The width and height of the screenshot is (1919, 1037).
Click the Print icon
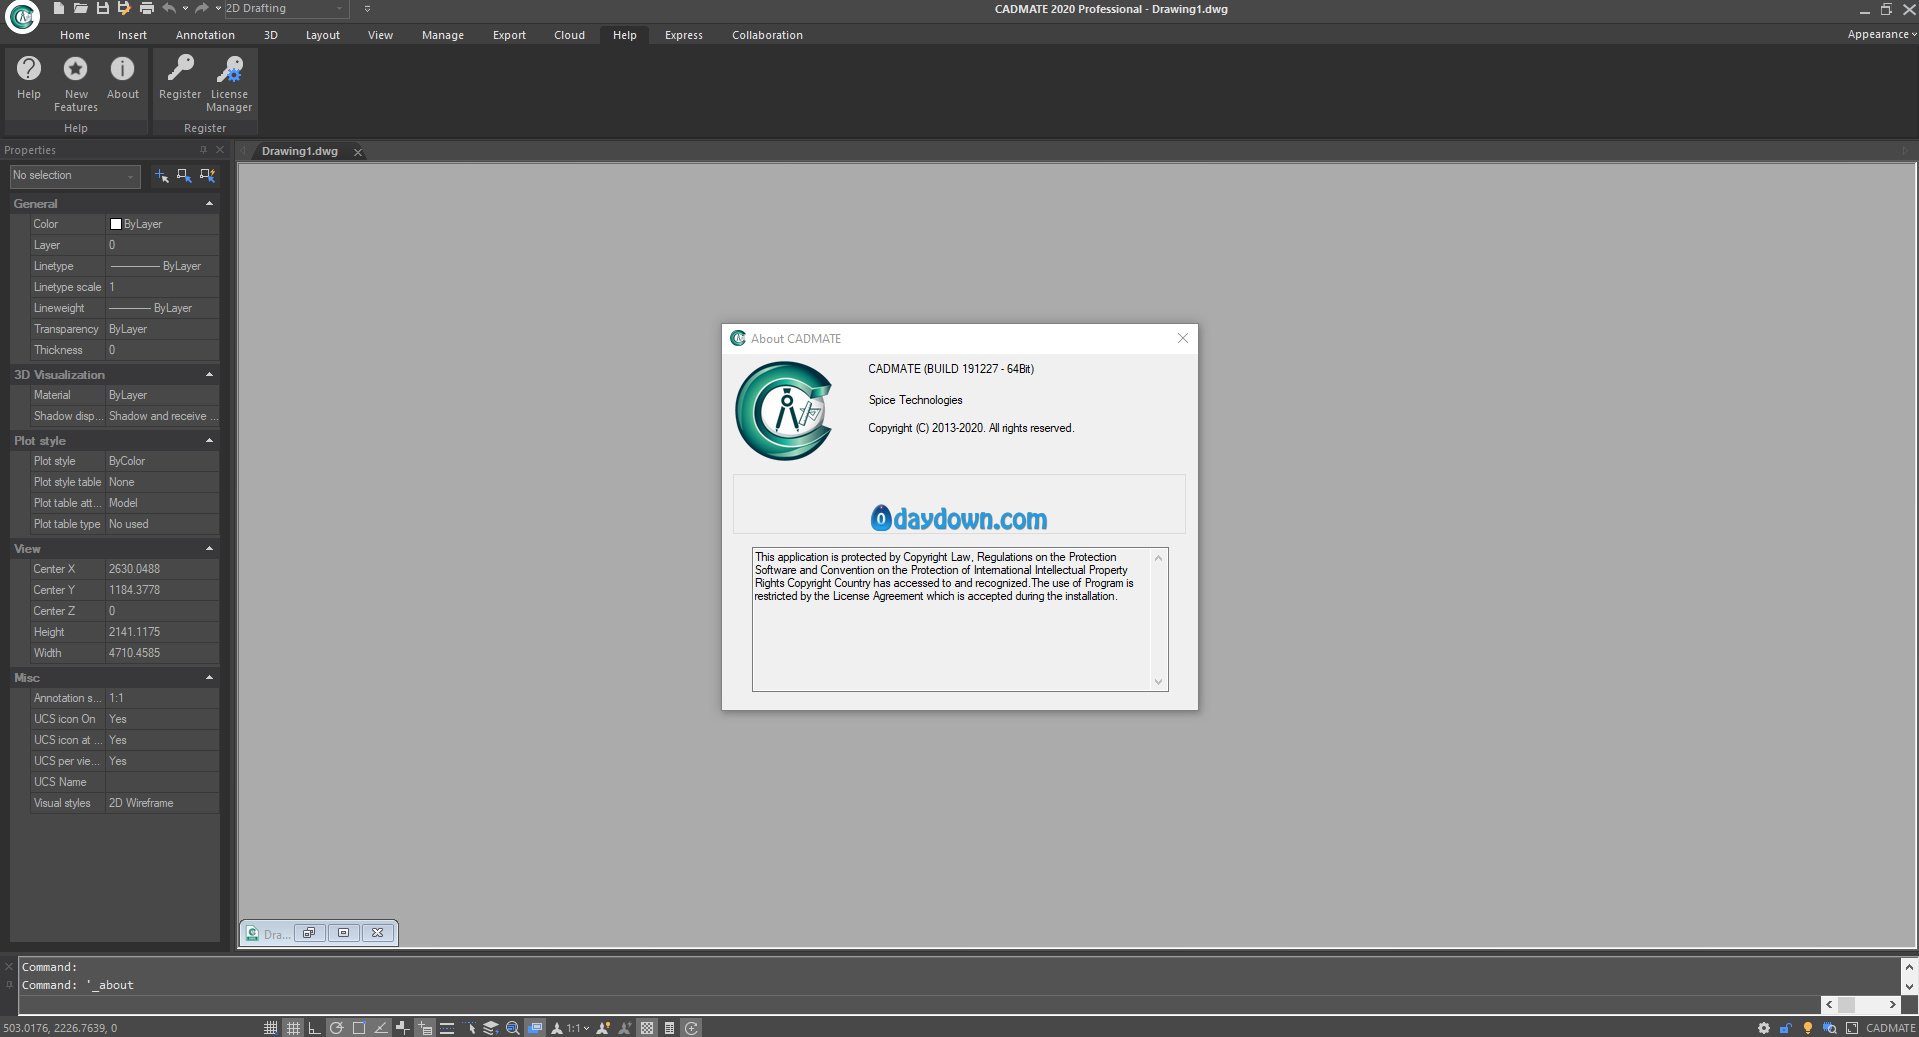(146, 8)
